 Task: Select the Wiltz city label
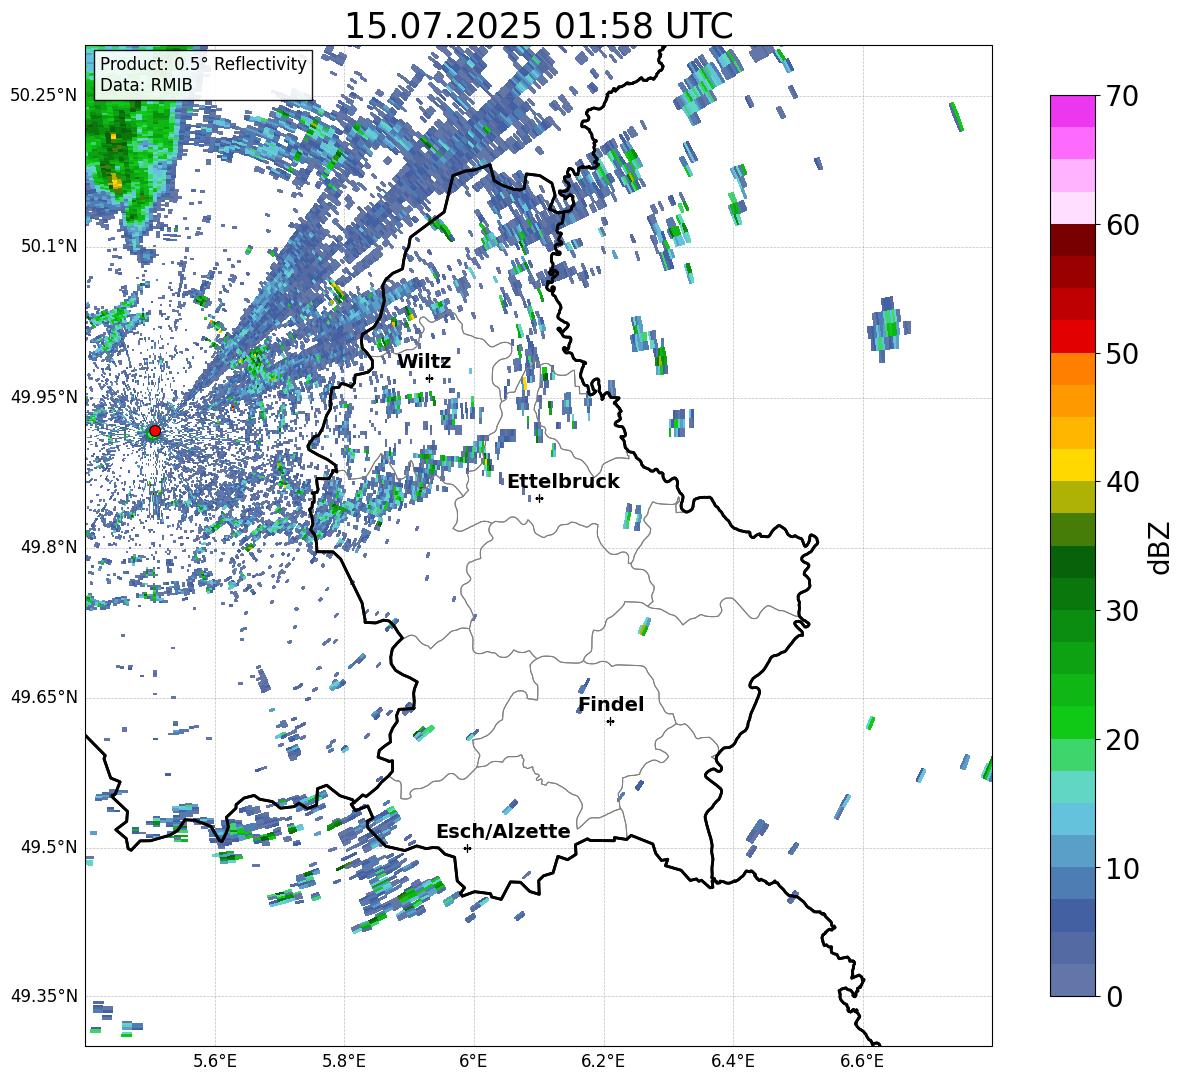pyautogui.click(x=424, y=362)
